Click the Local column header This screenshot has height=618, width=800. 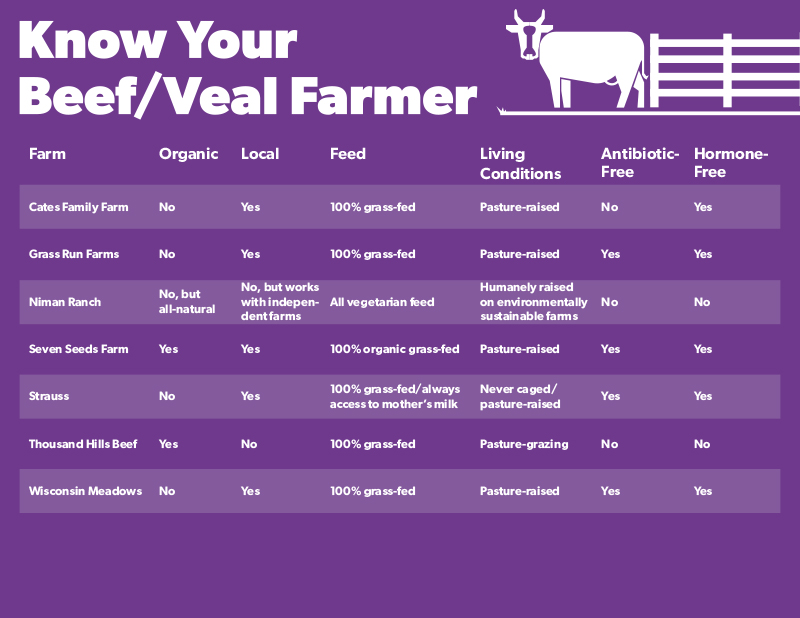[x=260, y=154]
